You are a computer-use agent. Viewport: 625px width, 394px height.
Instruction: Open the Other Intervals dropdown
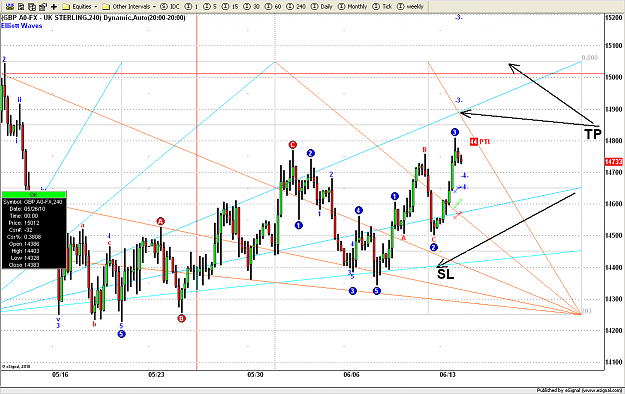(x=129, y=7)
